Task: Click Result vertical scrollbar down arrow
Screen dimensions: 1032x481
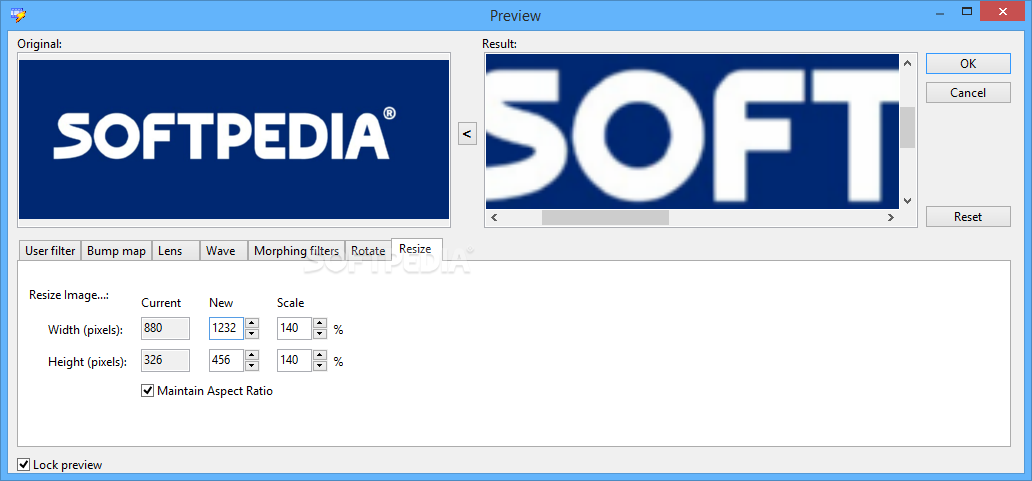Action: point(908,200)
